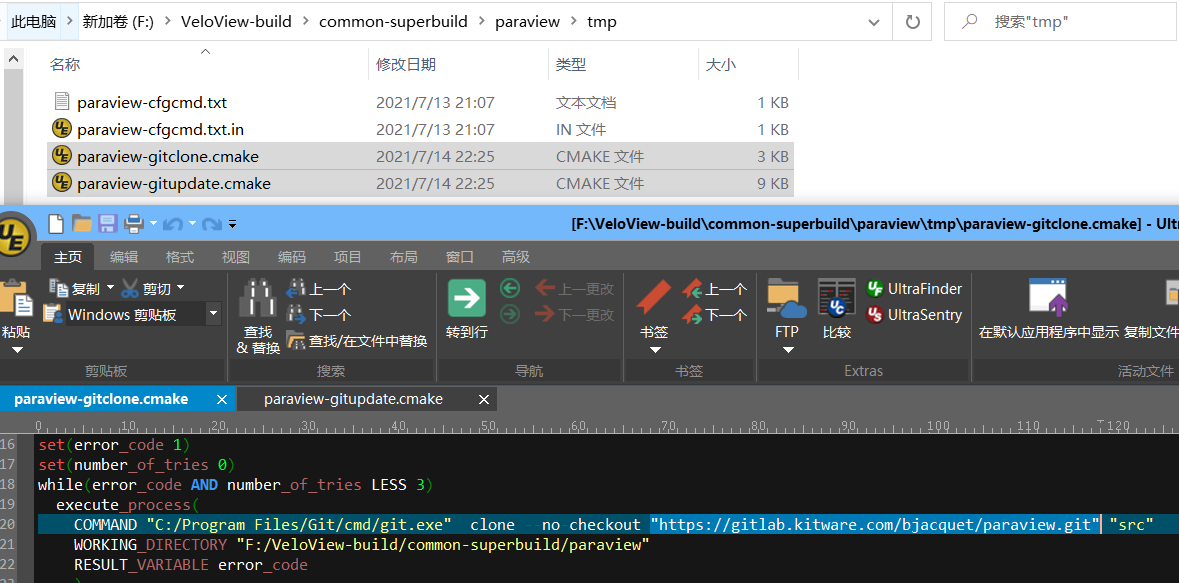This screenshot has width=1179, height=583.
Task: Open the 复制 dropdown arrow
Action: pyautogui.click(x=110, y=288)
